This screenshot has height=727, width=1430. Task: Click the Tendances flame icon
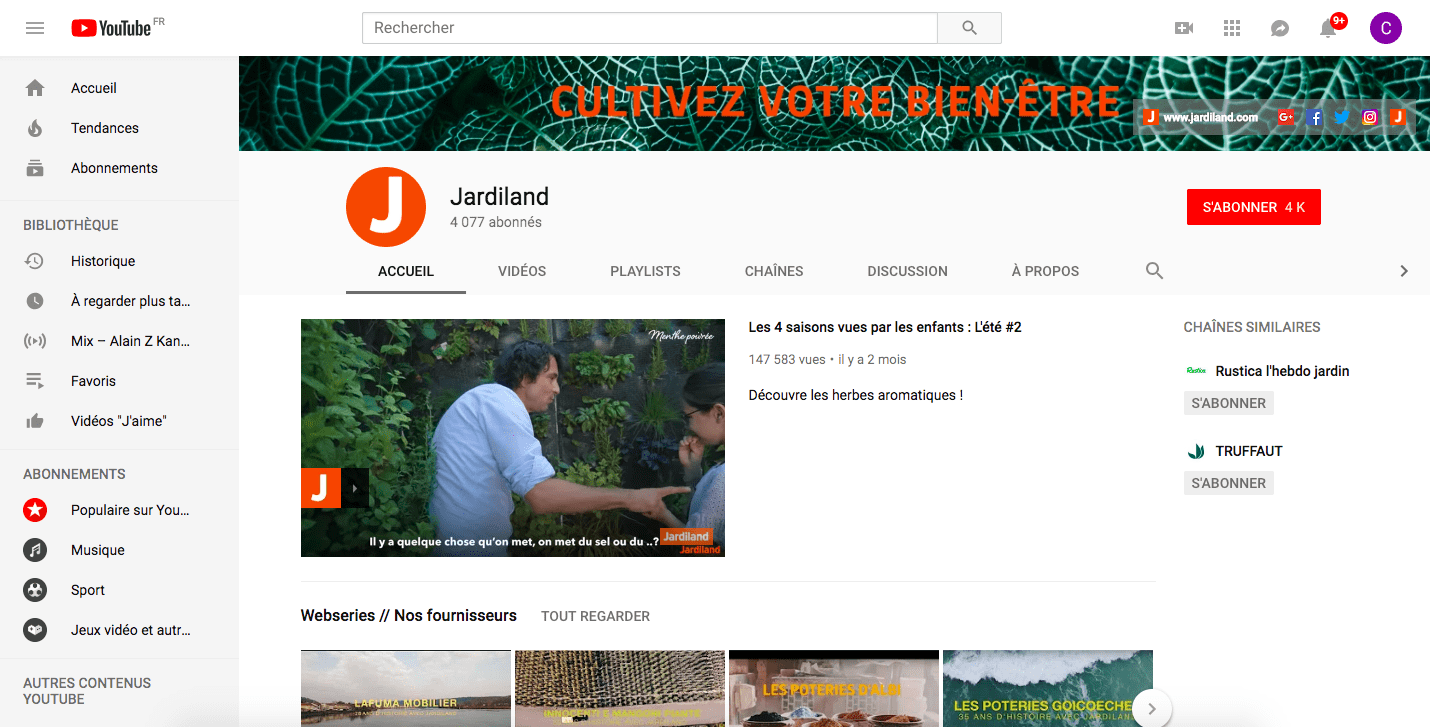click(35, 128)
